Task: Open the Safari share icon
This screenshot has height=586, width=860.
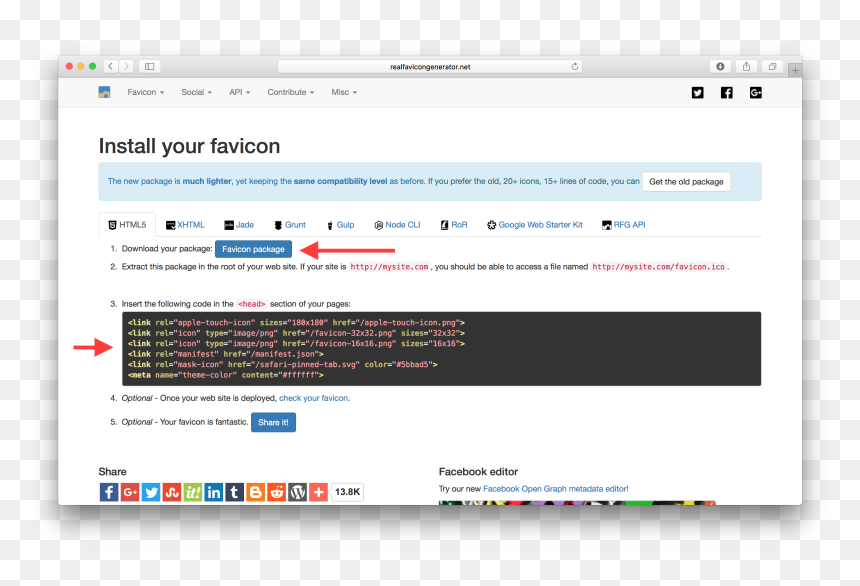Action: pyautogui.click(x=746, y=66)
